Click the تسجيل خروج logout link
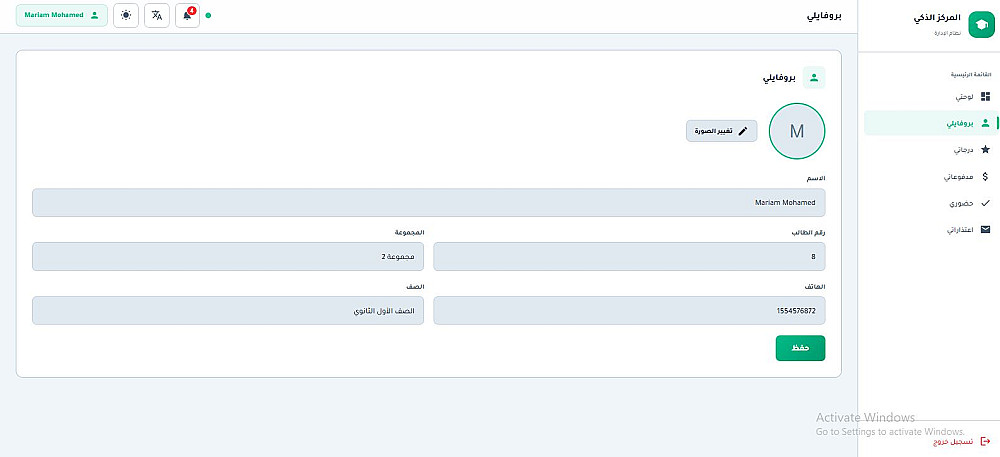The height and width of the screenshot is (457, 1000). (x=953, y=441)
